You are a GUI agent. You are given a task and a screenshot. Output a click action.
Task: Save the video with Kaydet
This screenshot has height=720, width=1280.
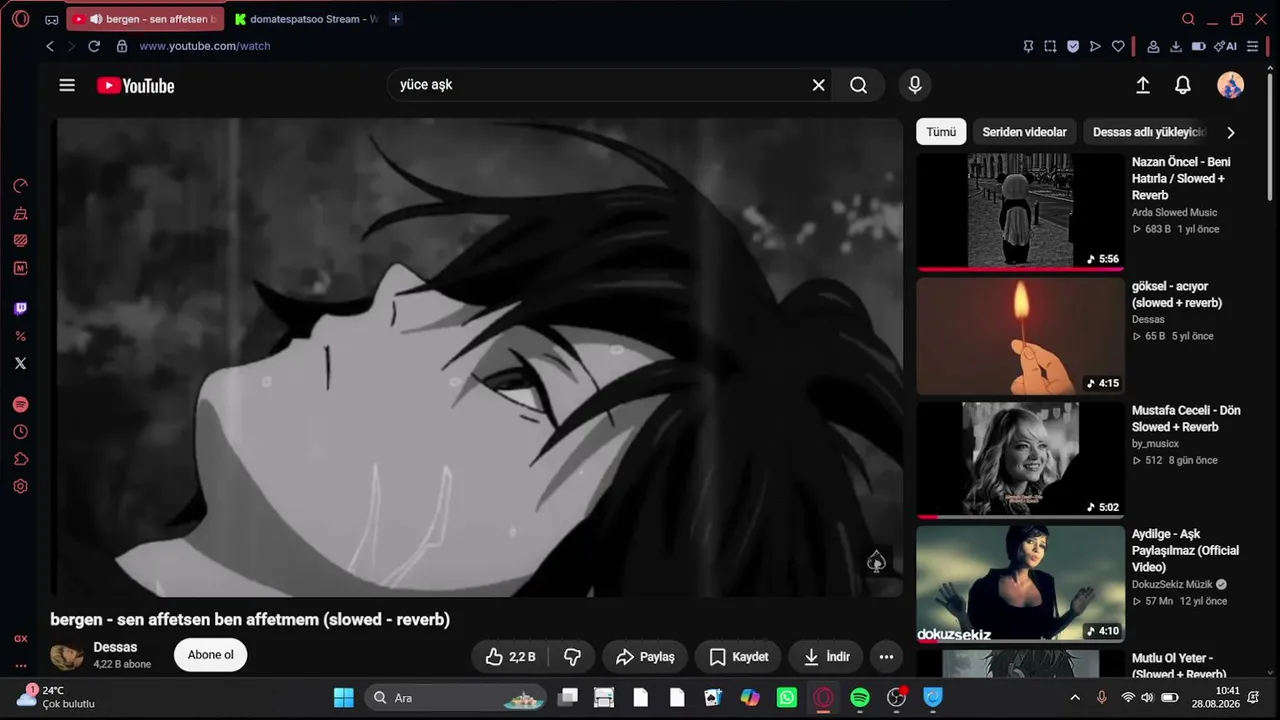pyautogui.click(x=739, y=657)
